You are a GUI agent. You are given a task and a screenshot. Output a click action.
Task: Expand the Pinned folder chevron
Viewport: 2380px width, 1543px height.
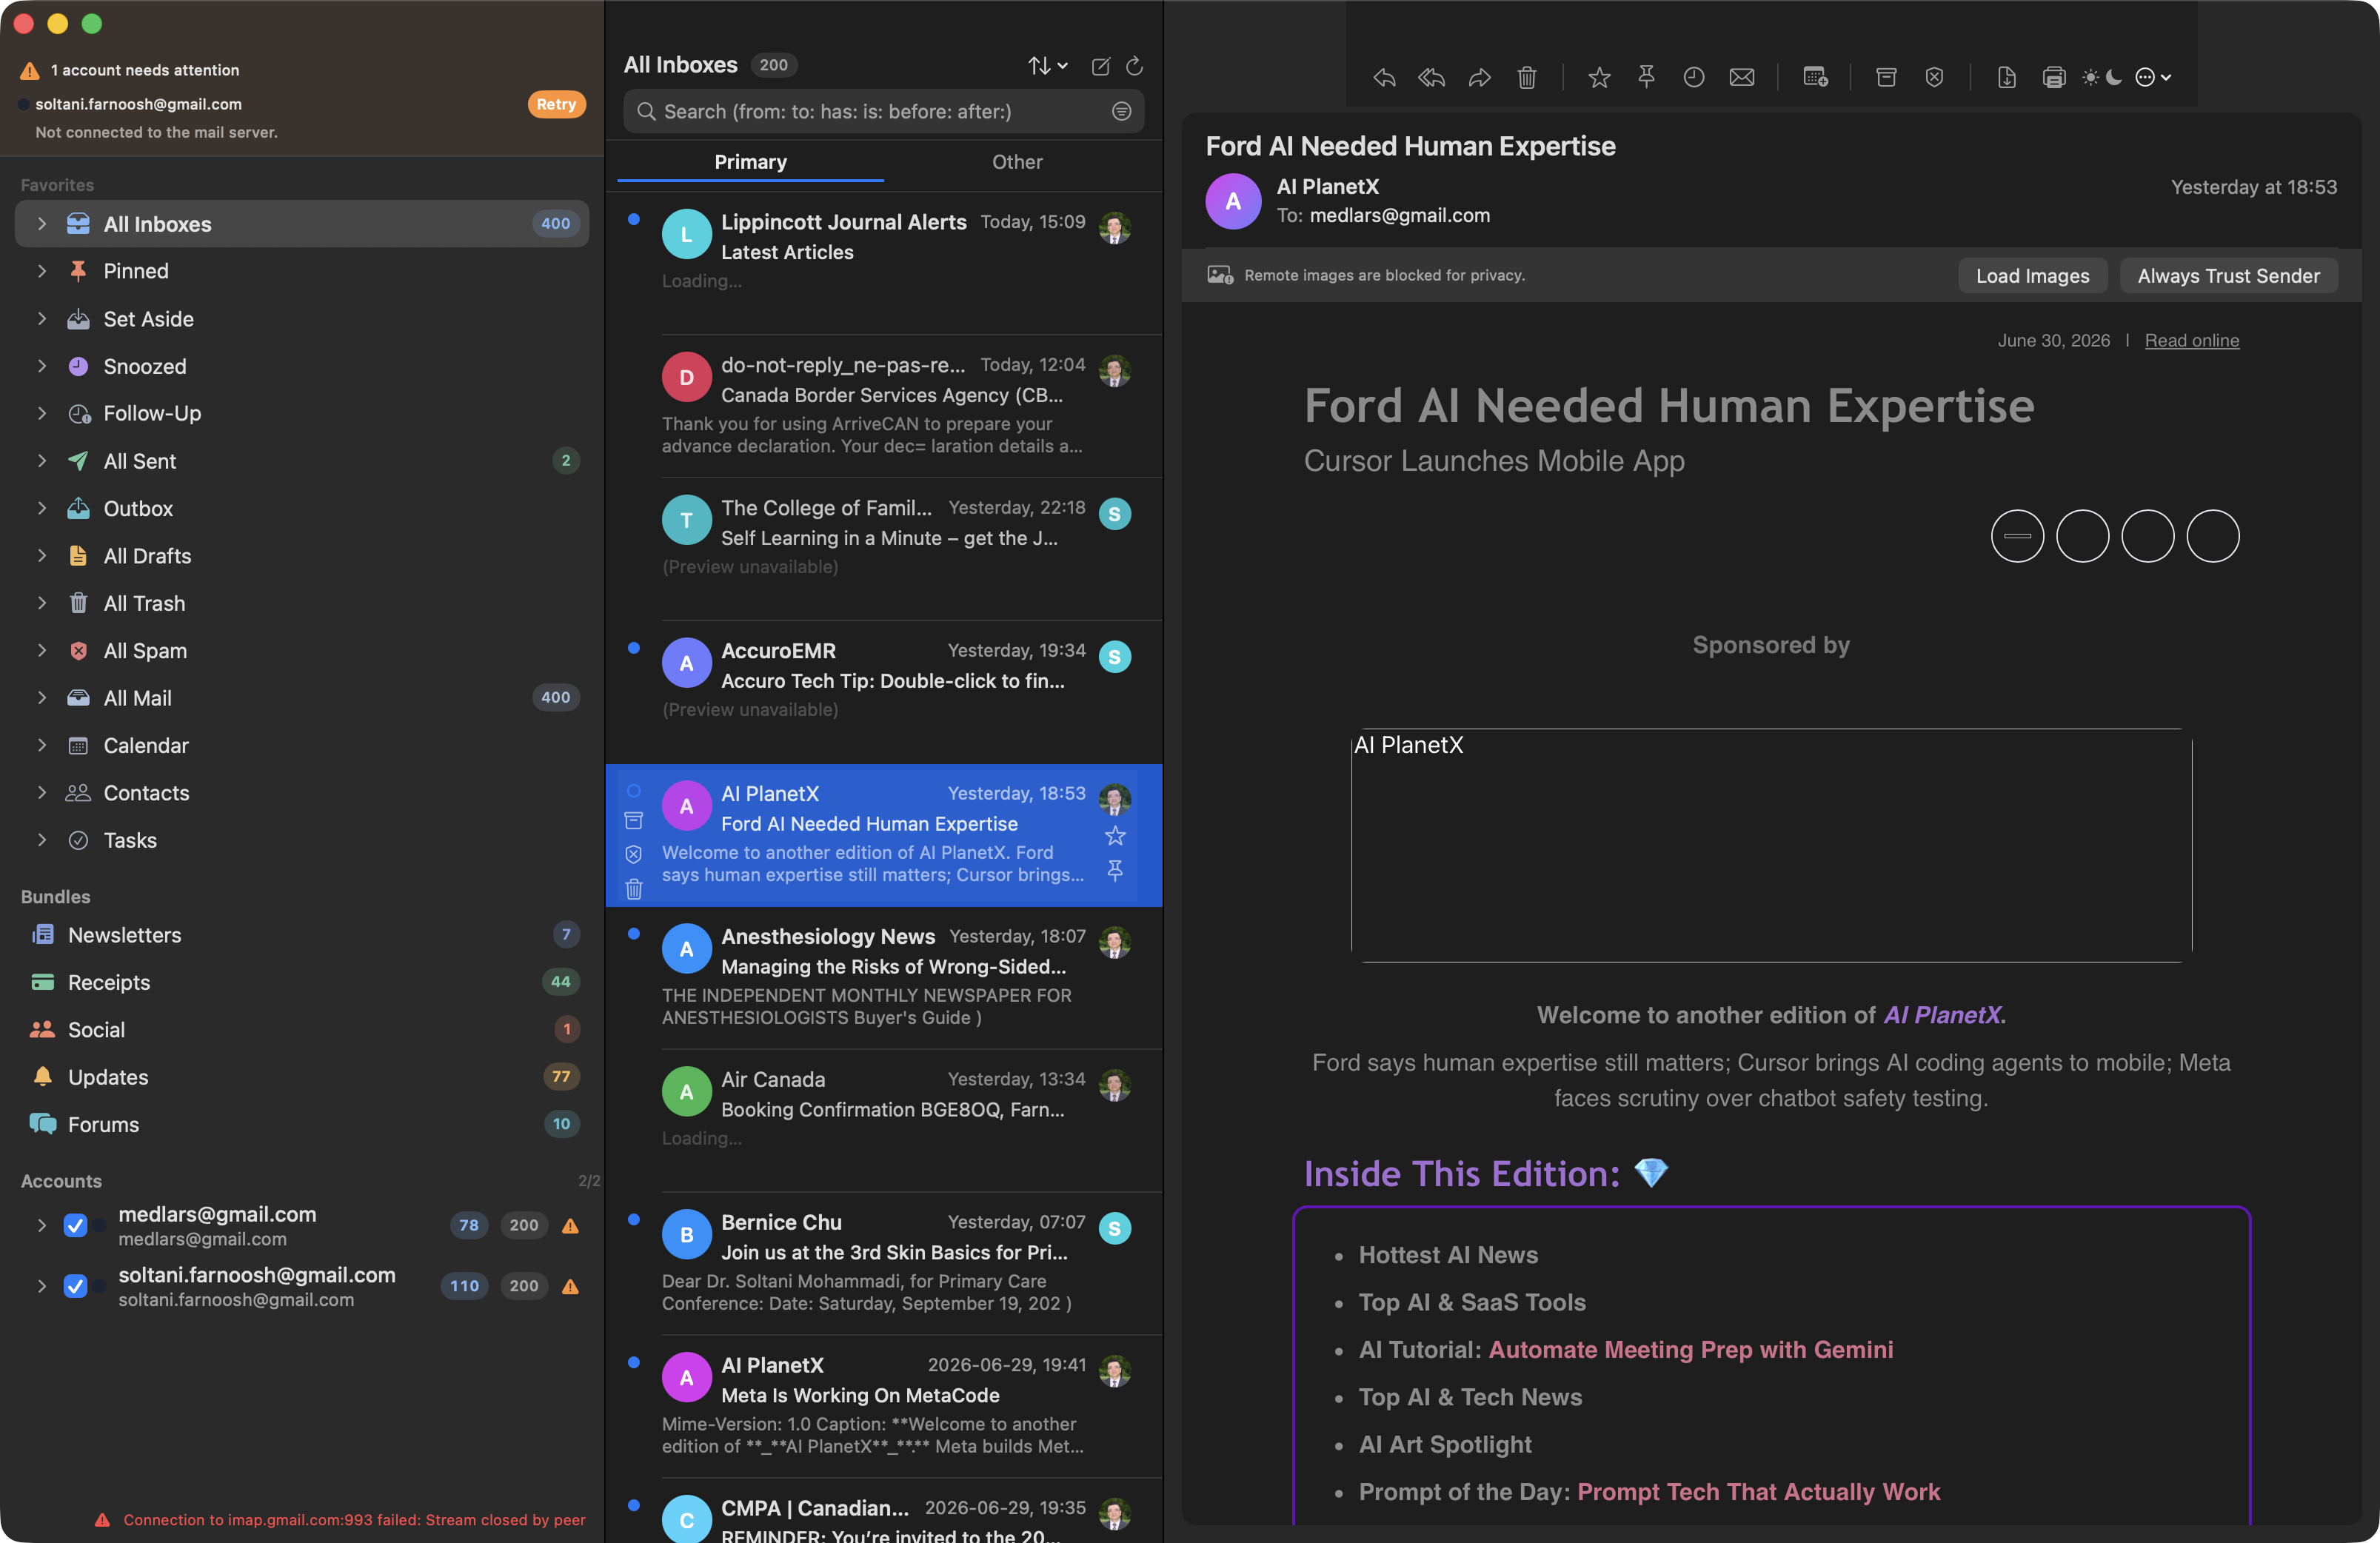(41, 271)
